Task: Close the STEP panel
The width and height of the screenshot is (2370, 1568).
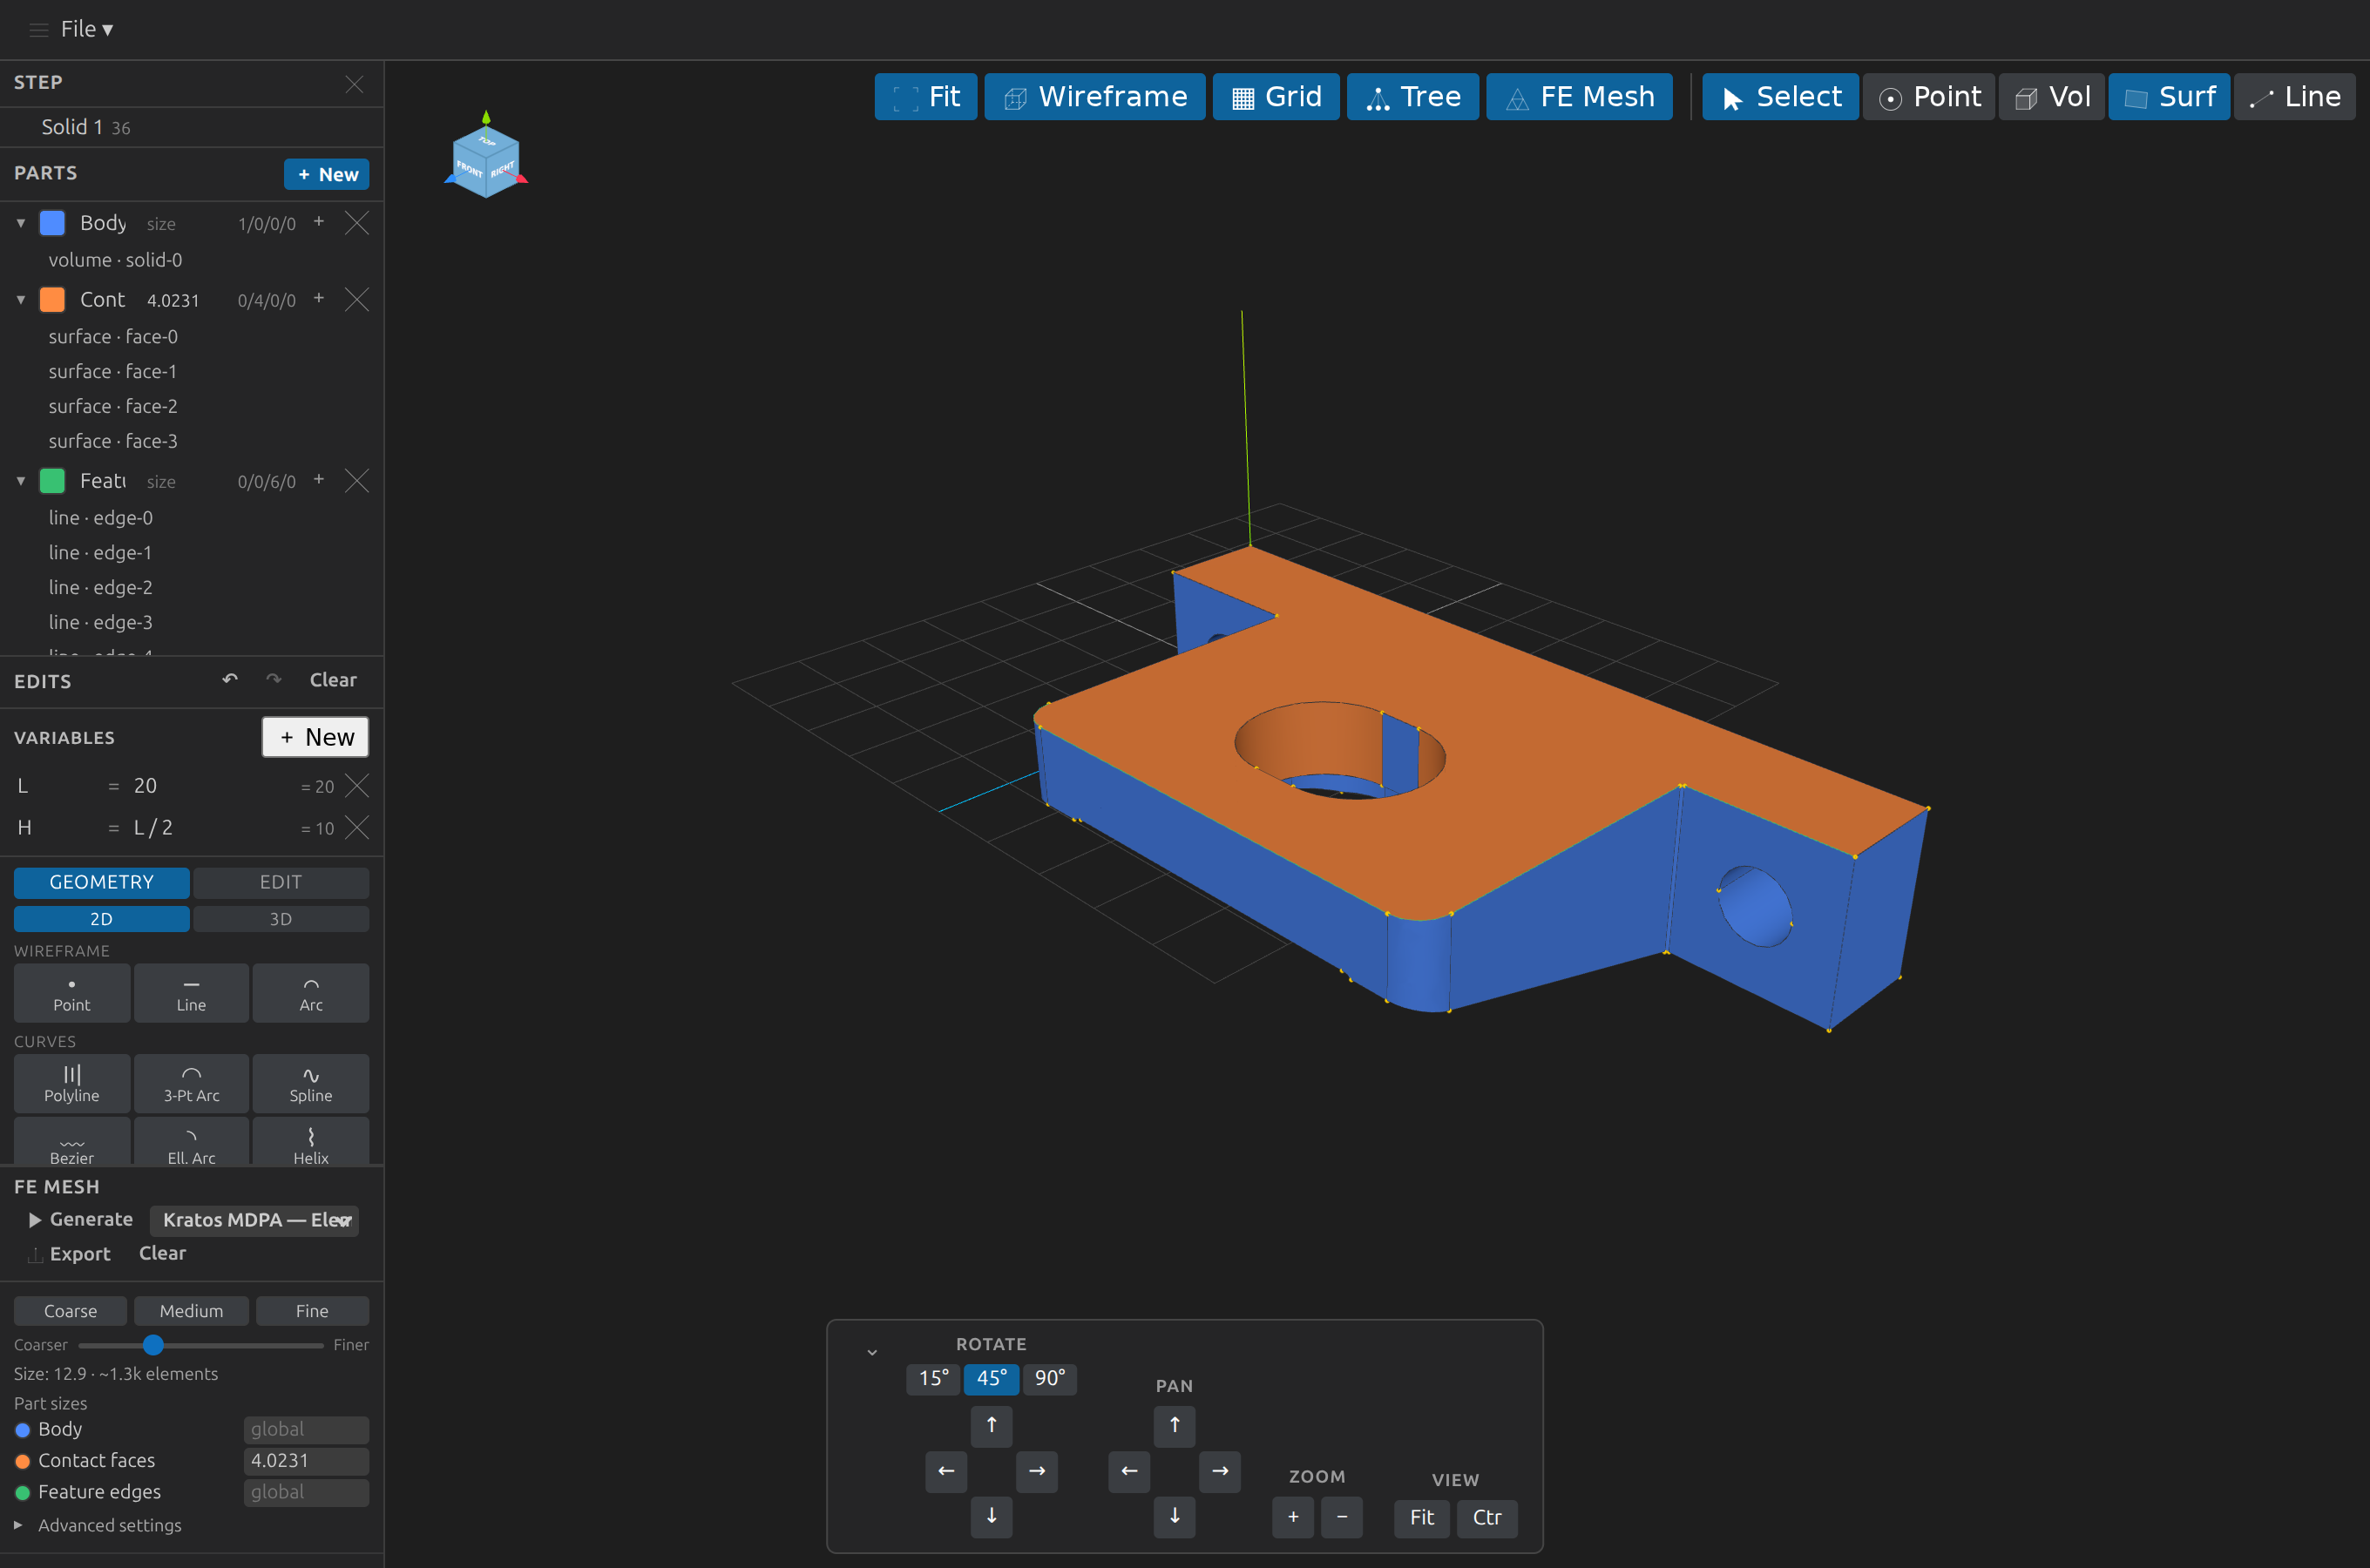Action: (354, 84)
